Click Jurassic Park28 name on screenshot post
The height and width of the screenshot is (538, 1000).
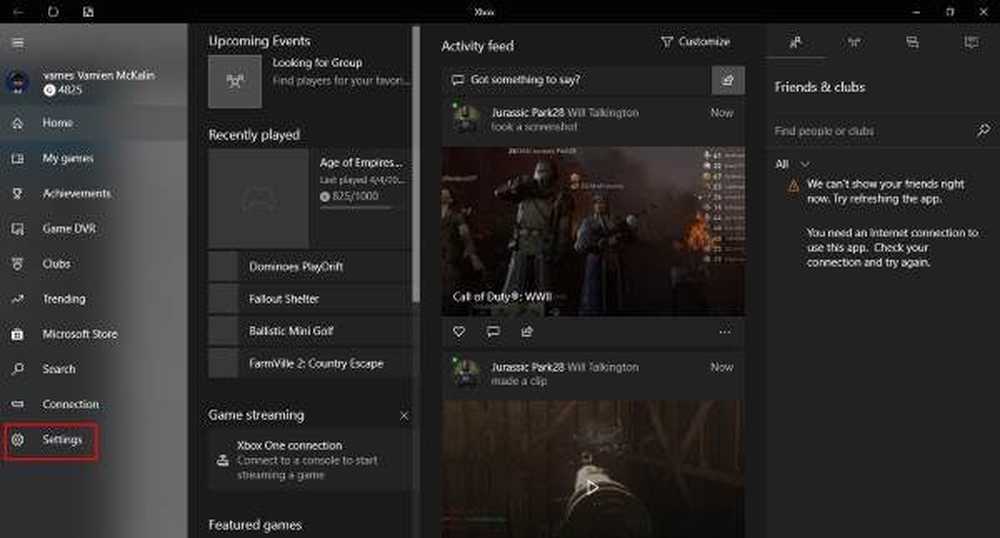(527, 113)
